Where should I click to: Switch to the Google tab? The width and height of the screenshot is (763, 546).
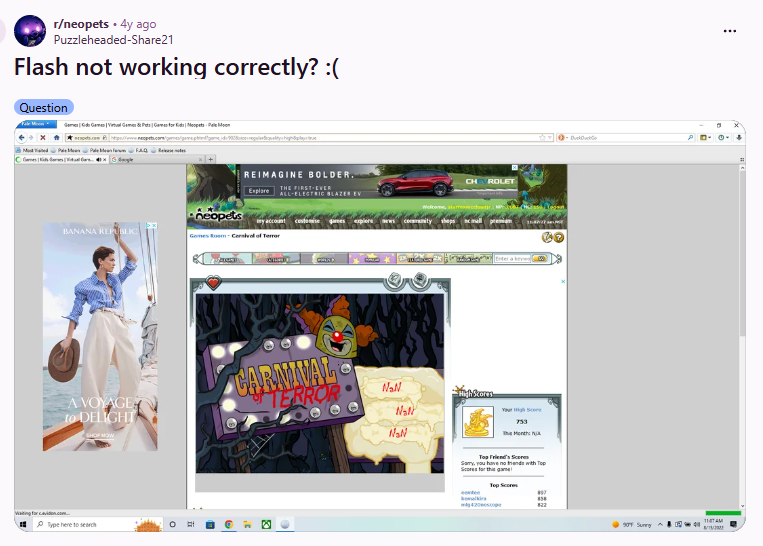click(x=153, y=159)
